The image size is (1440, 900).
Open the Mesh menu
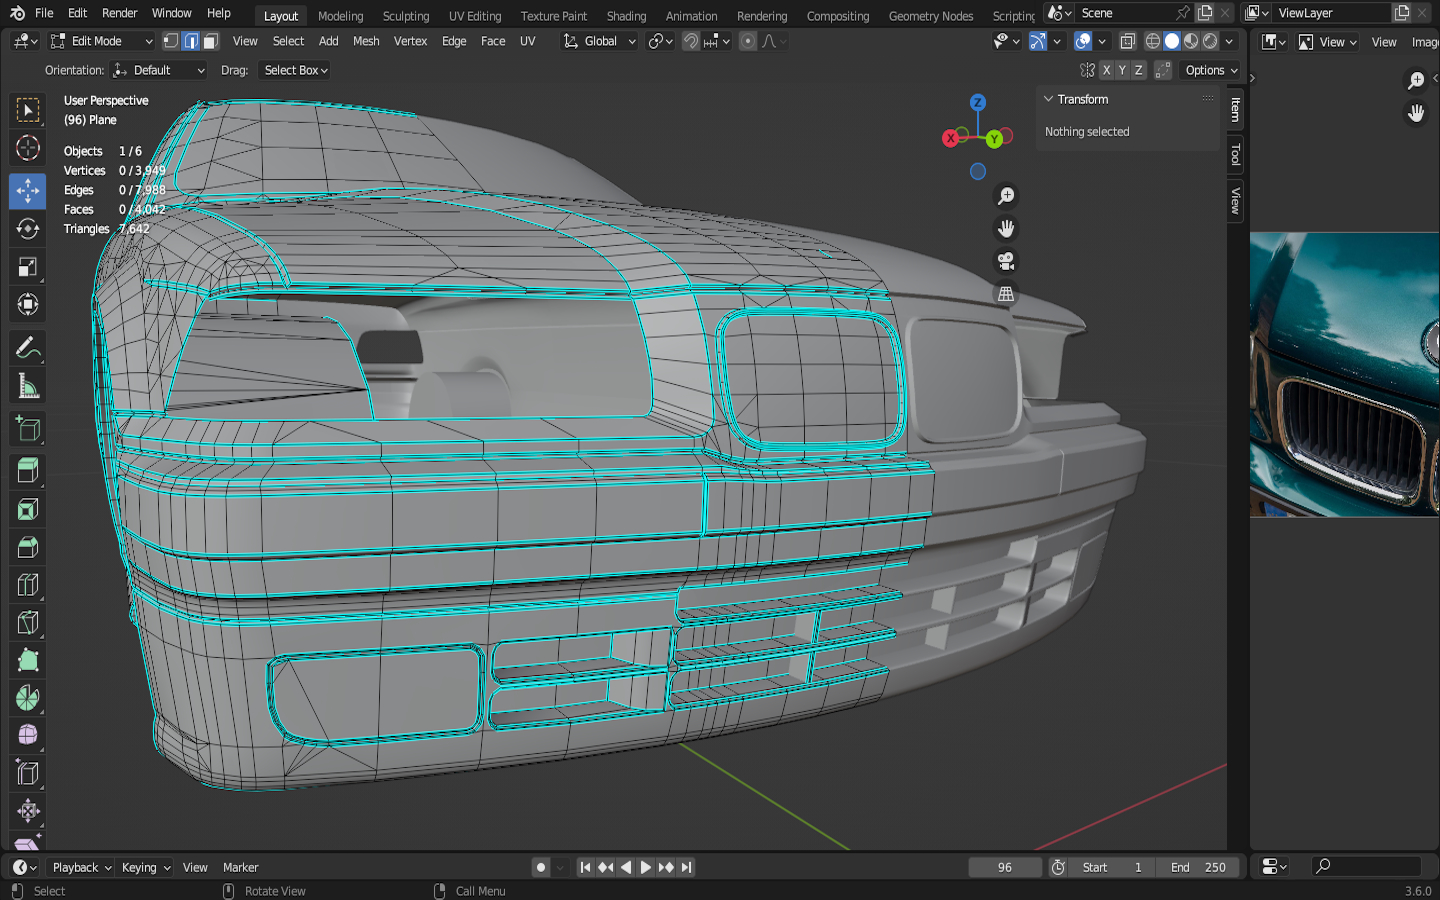pos(366,41)
